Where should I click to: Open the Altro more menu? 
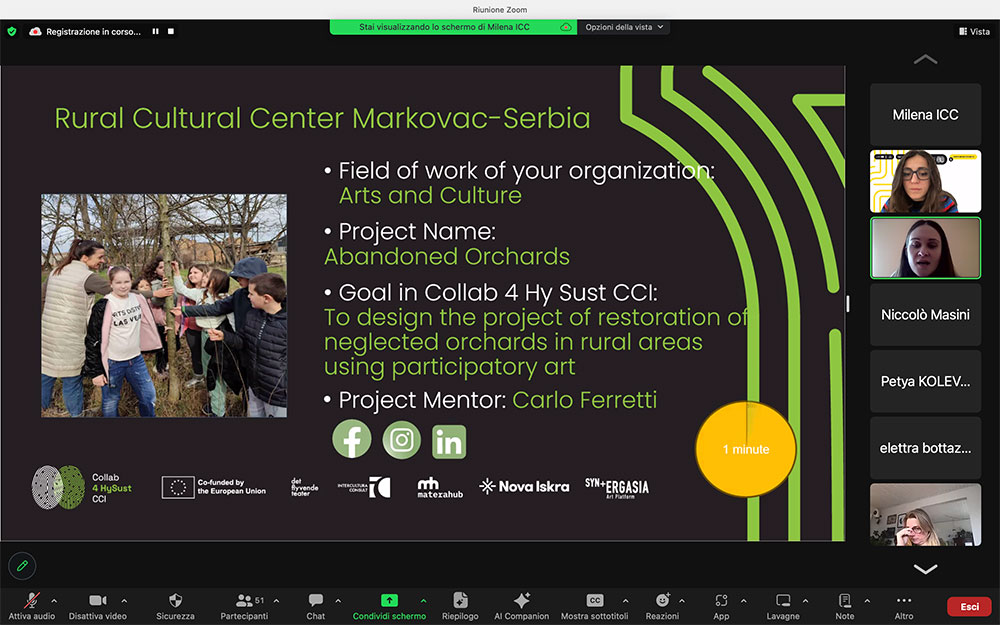904,601
